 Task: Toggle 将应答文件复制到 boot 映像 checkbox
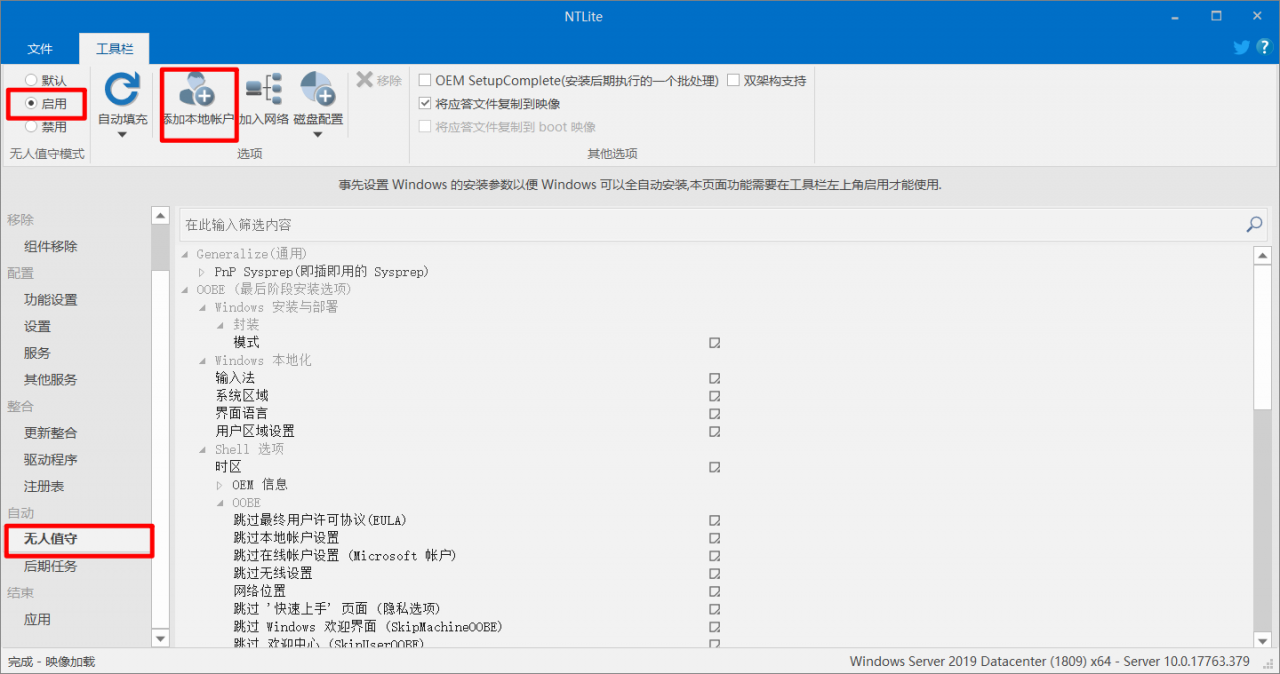point(426,127)
